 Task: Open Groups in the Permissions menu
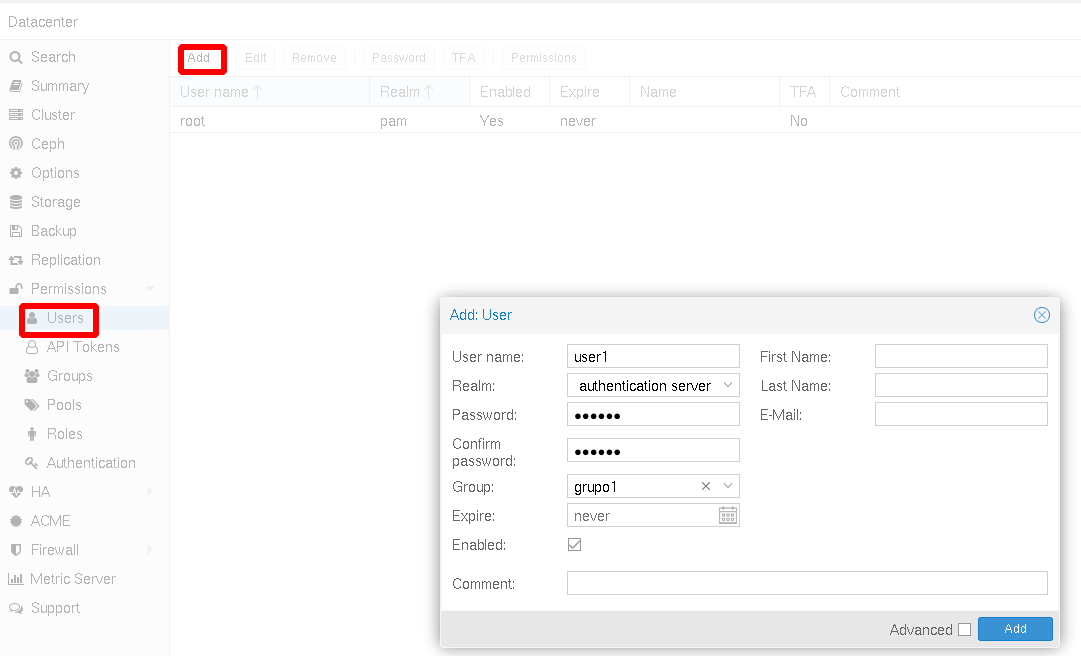69,376
